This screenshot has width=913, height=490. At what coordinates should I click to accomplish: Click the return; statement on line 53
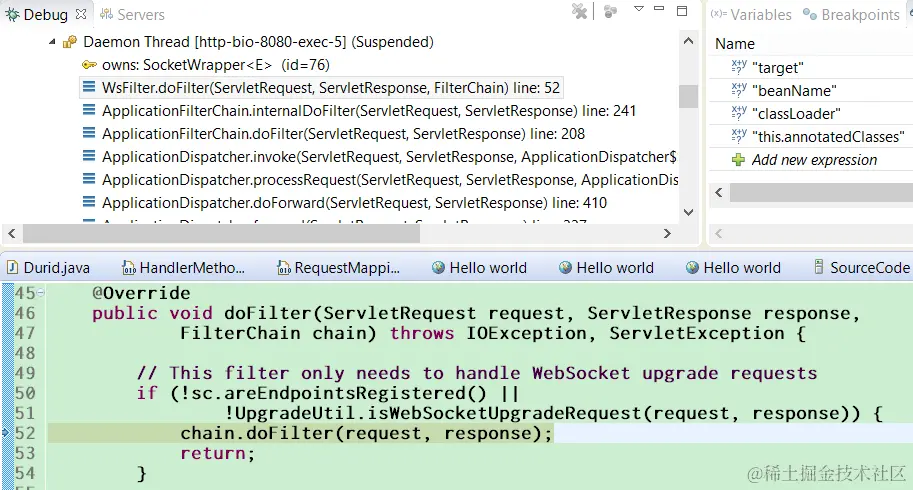pos(217,453)
